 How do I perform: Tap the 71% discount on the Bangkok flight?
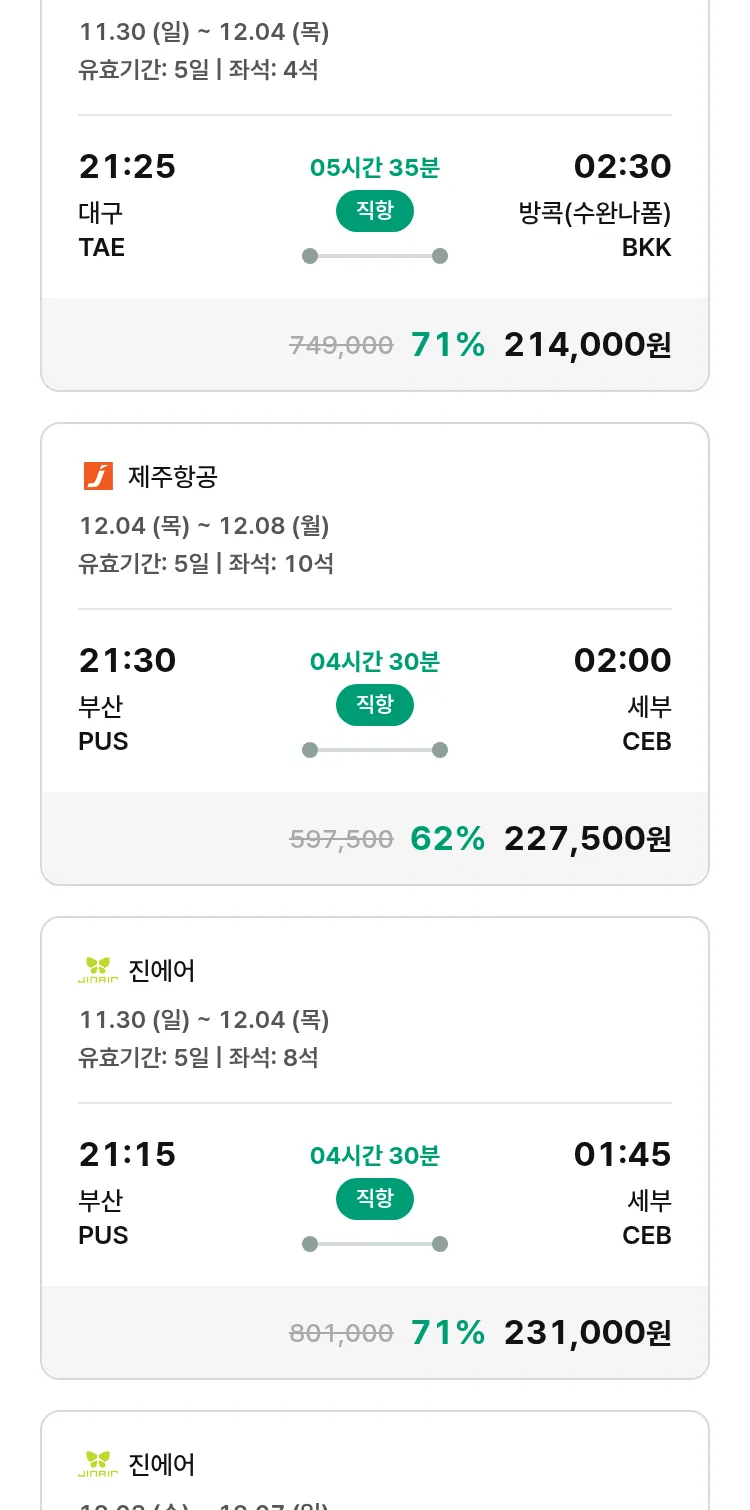pyautogui.click(x=447, y=345)
